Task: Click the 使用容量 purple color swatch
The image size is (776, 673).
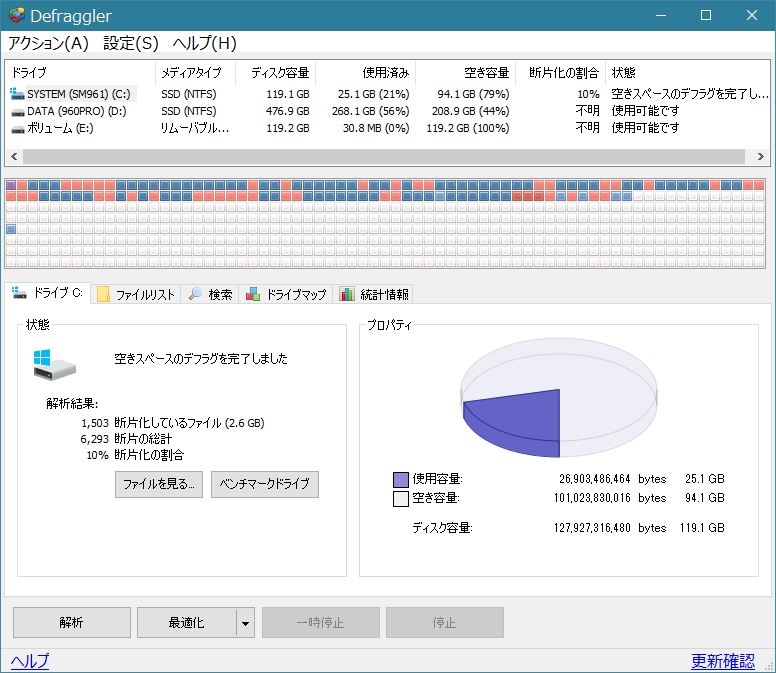Action: point(400,480)
